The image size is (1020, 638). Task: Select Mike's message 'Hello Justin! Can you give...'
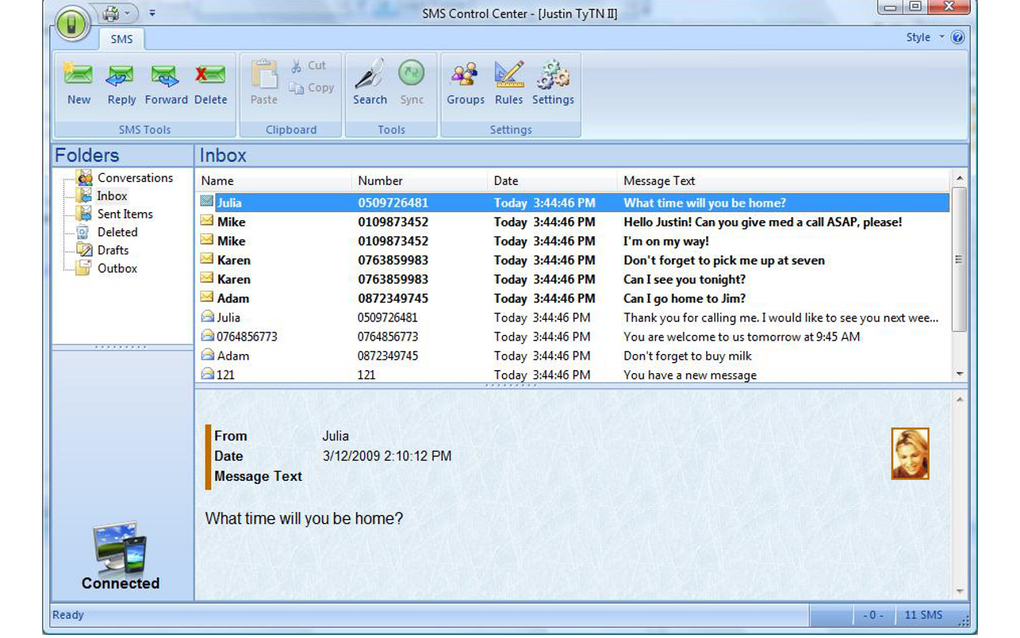tap(572, 222)
